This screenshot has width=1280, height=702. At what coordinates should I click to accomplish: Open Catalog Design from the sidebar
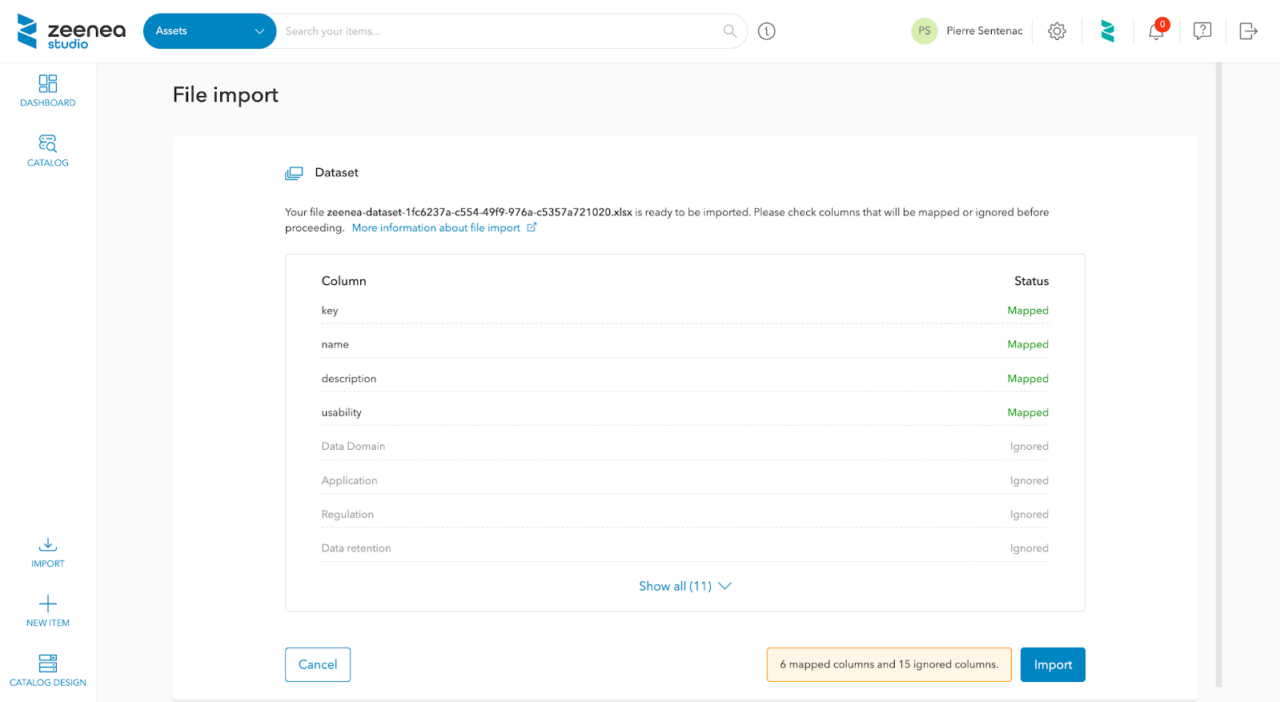(47, 668)
